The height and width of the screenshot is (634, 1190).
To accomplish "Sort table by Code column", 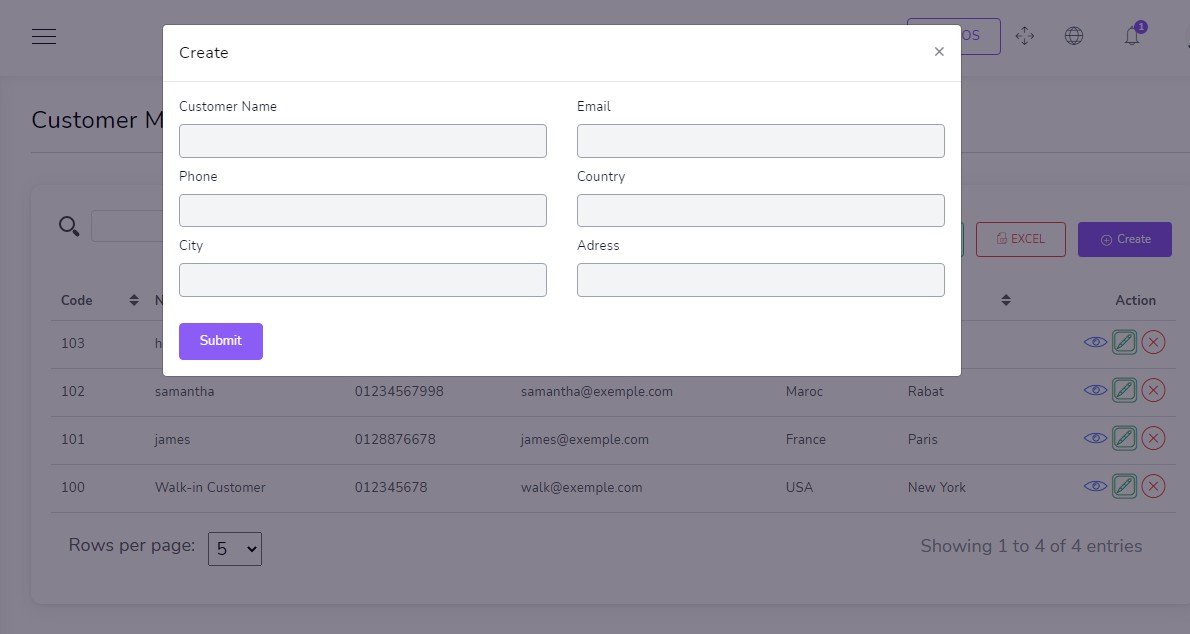I will [x=134, y=300].
